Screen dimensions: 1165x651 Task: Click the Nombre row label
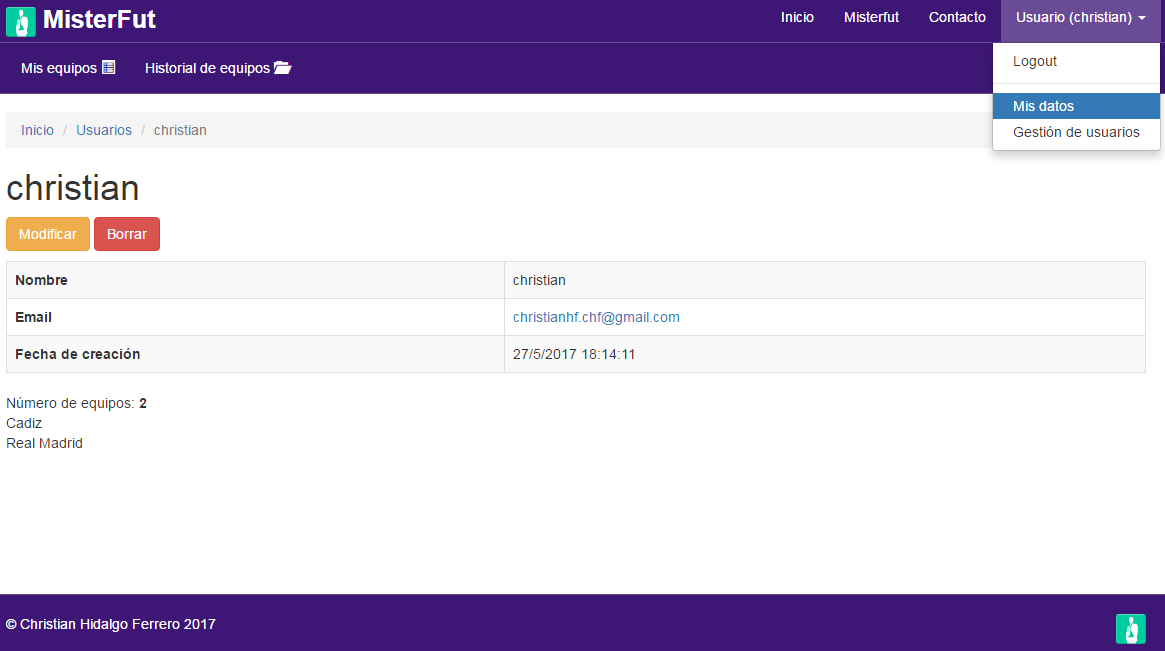pos(41,280)
